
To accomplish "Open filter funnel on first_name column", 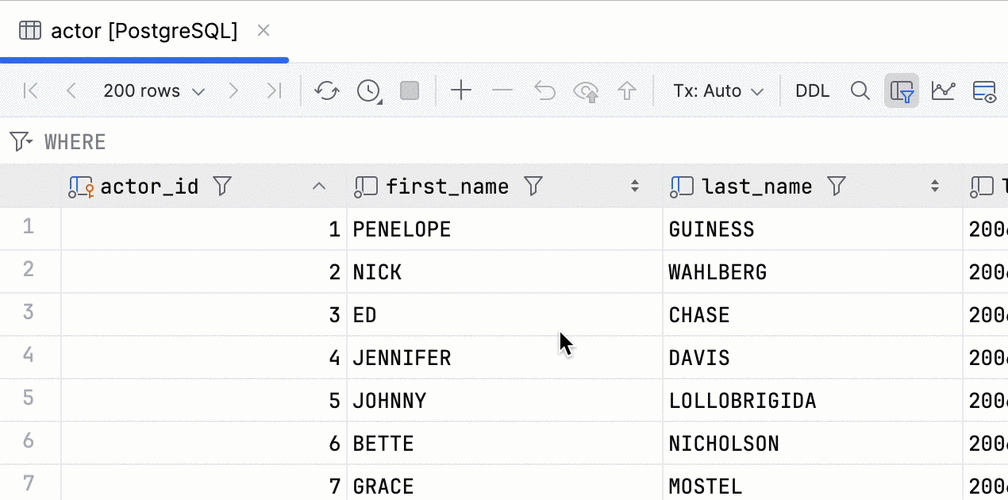I will (x=533, y=186).
